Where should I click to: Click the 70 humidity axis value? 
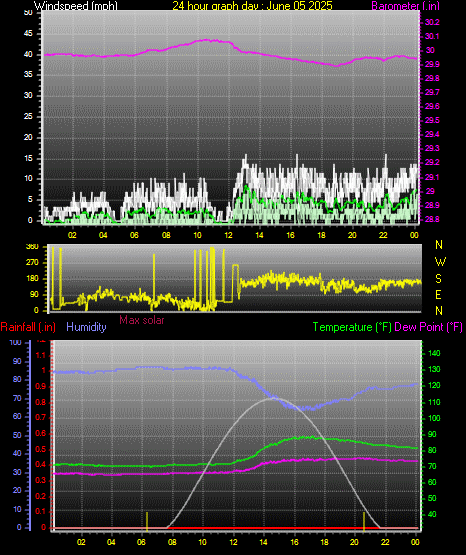point(17,399)
